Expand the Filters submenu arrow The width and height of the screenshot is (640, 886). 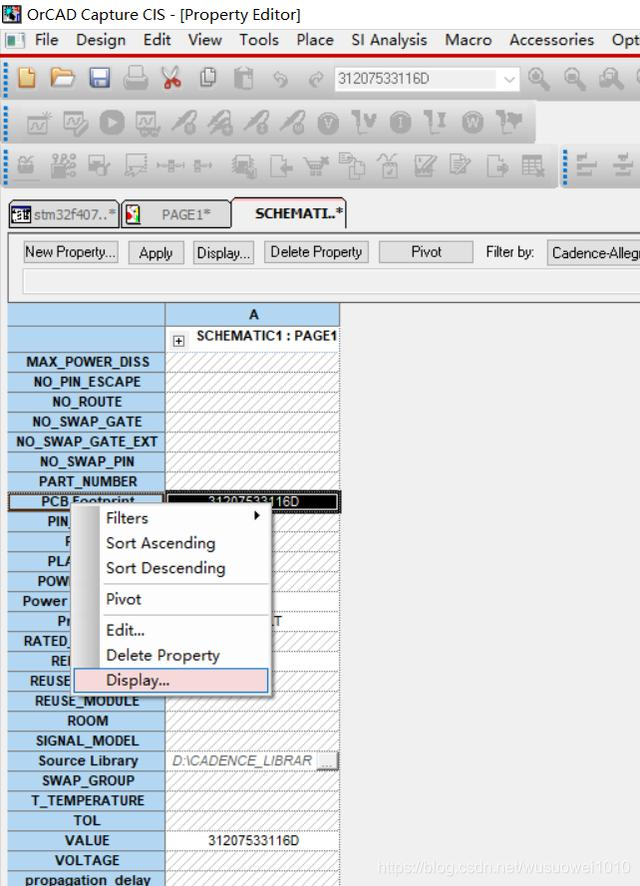257,517
